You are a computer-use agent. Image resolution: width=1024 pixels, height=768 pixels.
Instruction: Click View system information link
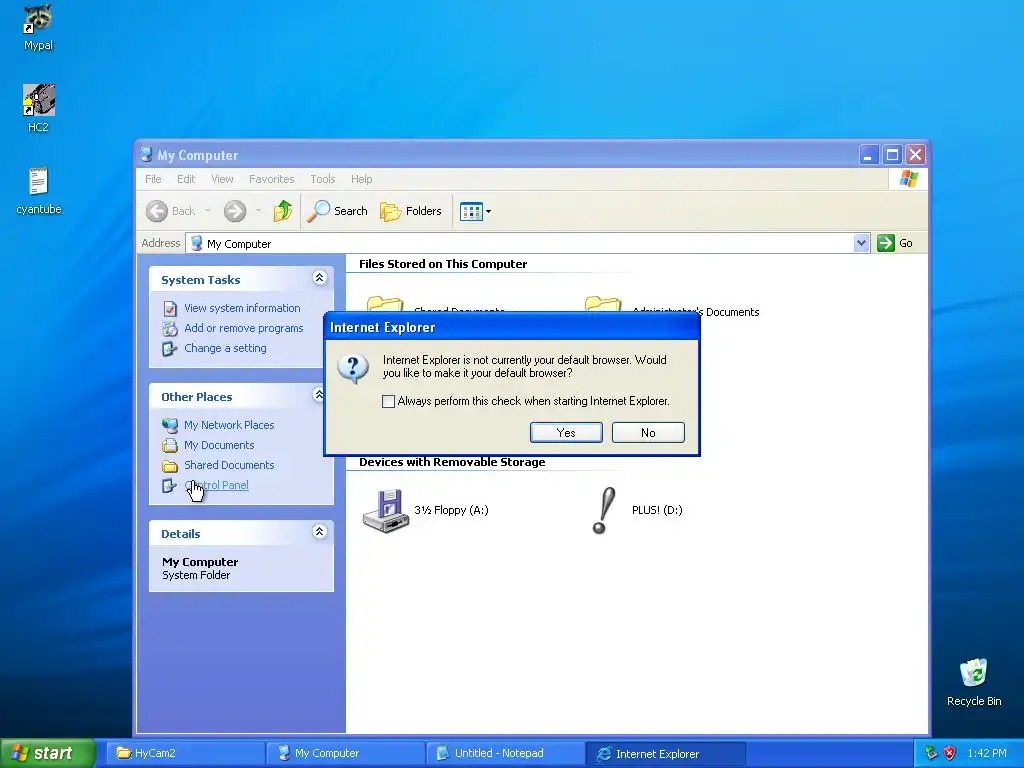[242, 308]
